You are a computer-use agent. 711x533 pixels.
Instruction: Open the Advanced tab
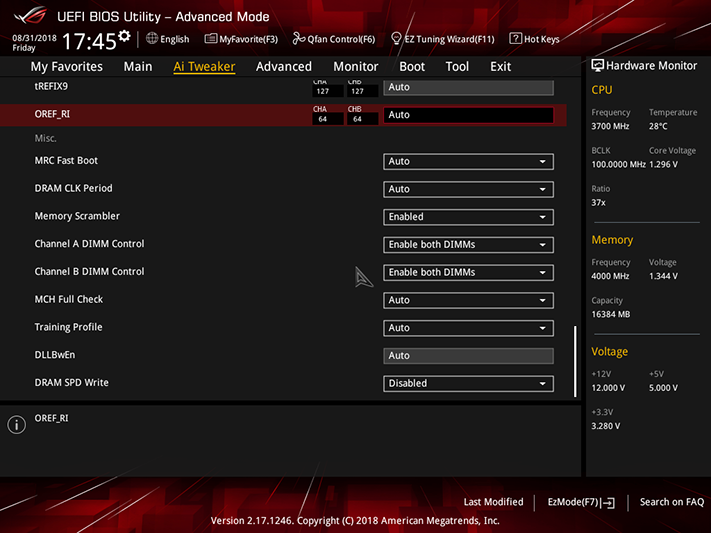coord(284,67)
